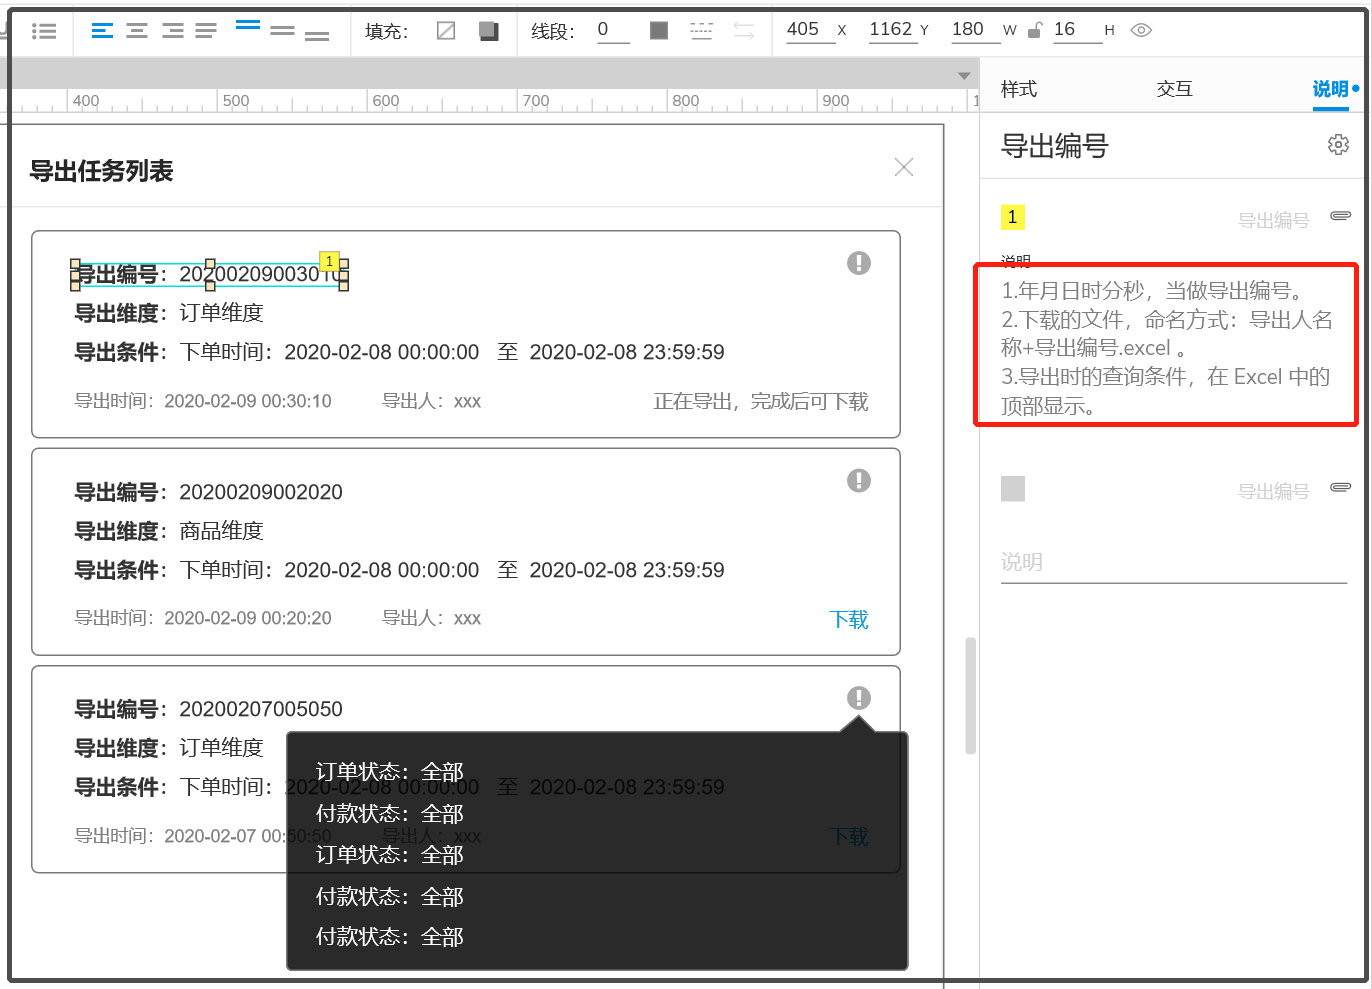Click the 线段 label in toolbar
Viewport: 1372px width, 989px height.
point(552,32)
